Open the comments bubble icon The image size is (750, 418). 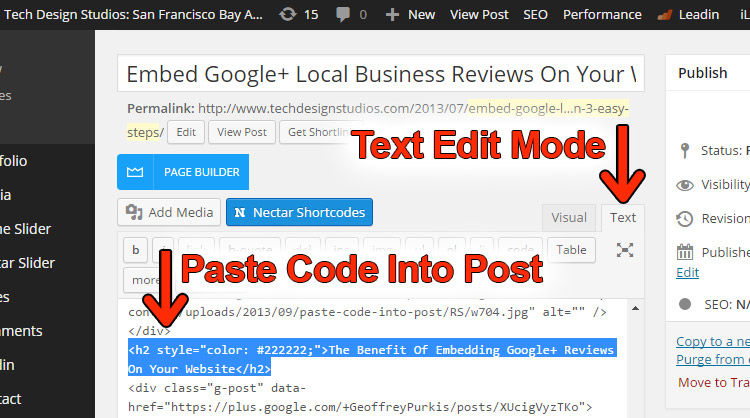pyautogui.click(x=342, y=14)
